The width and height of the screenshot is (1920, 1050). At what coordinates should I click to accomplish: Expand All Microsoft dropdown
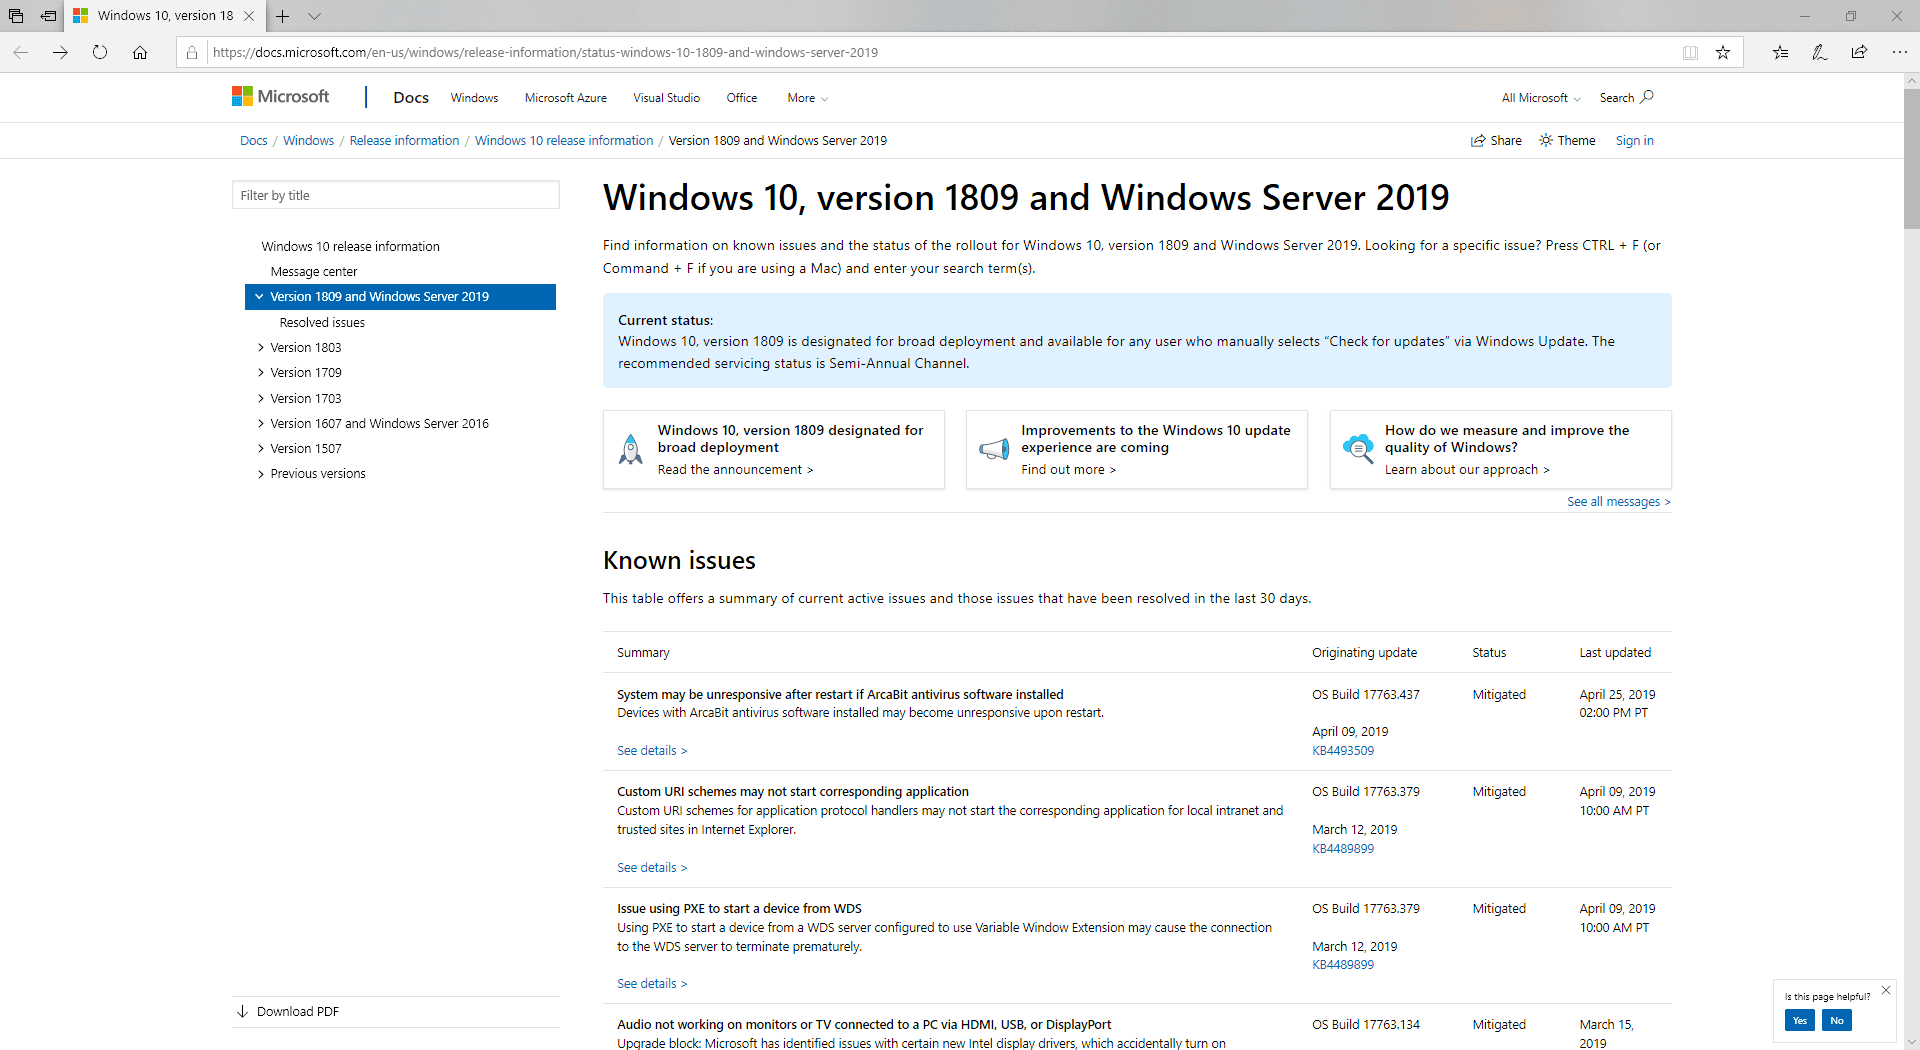coord(1541,98)
